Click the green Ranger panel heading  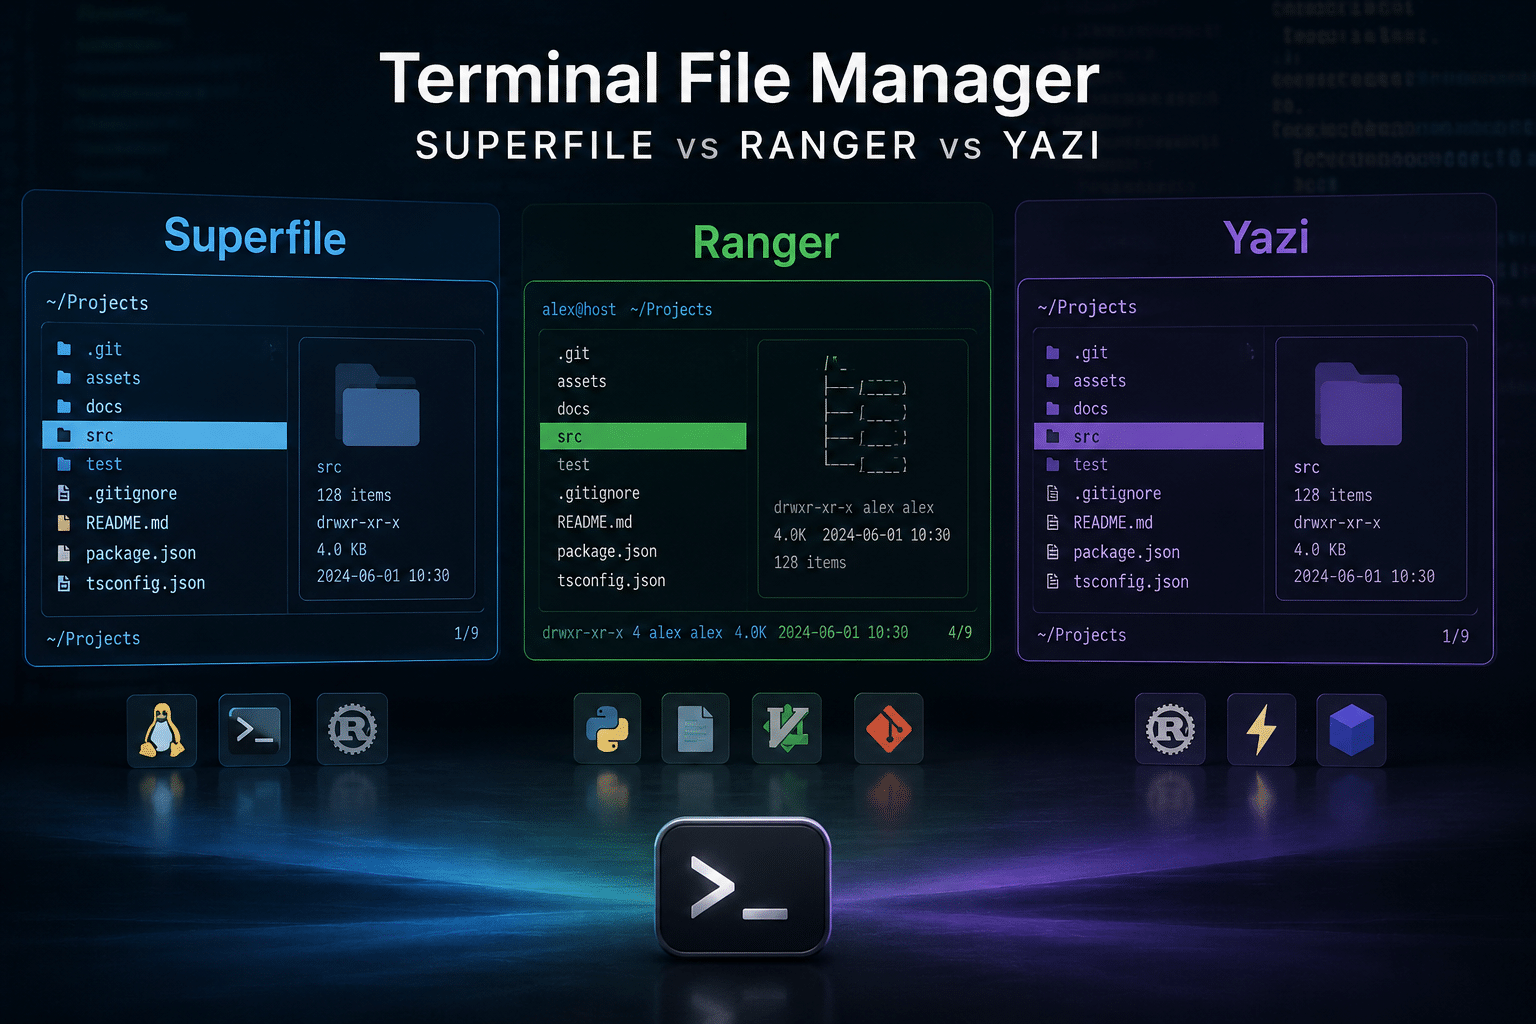[766, 243]
